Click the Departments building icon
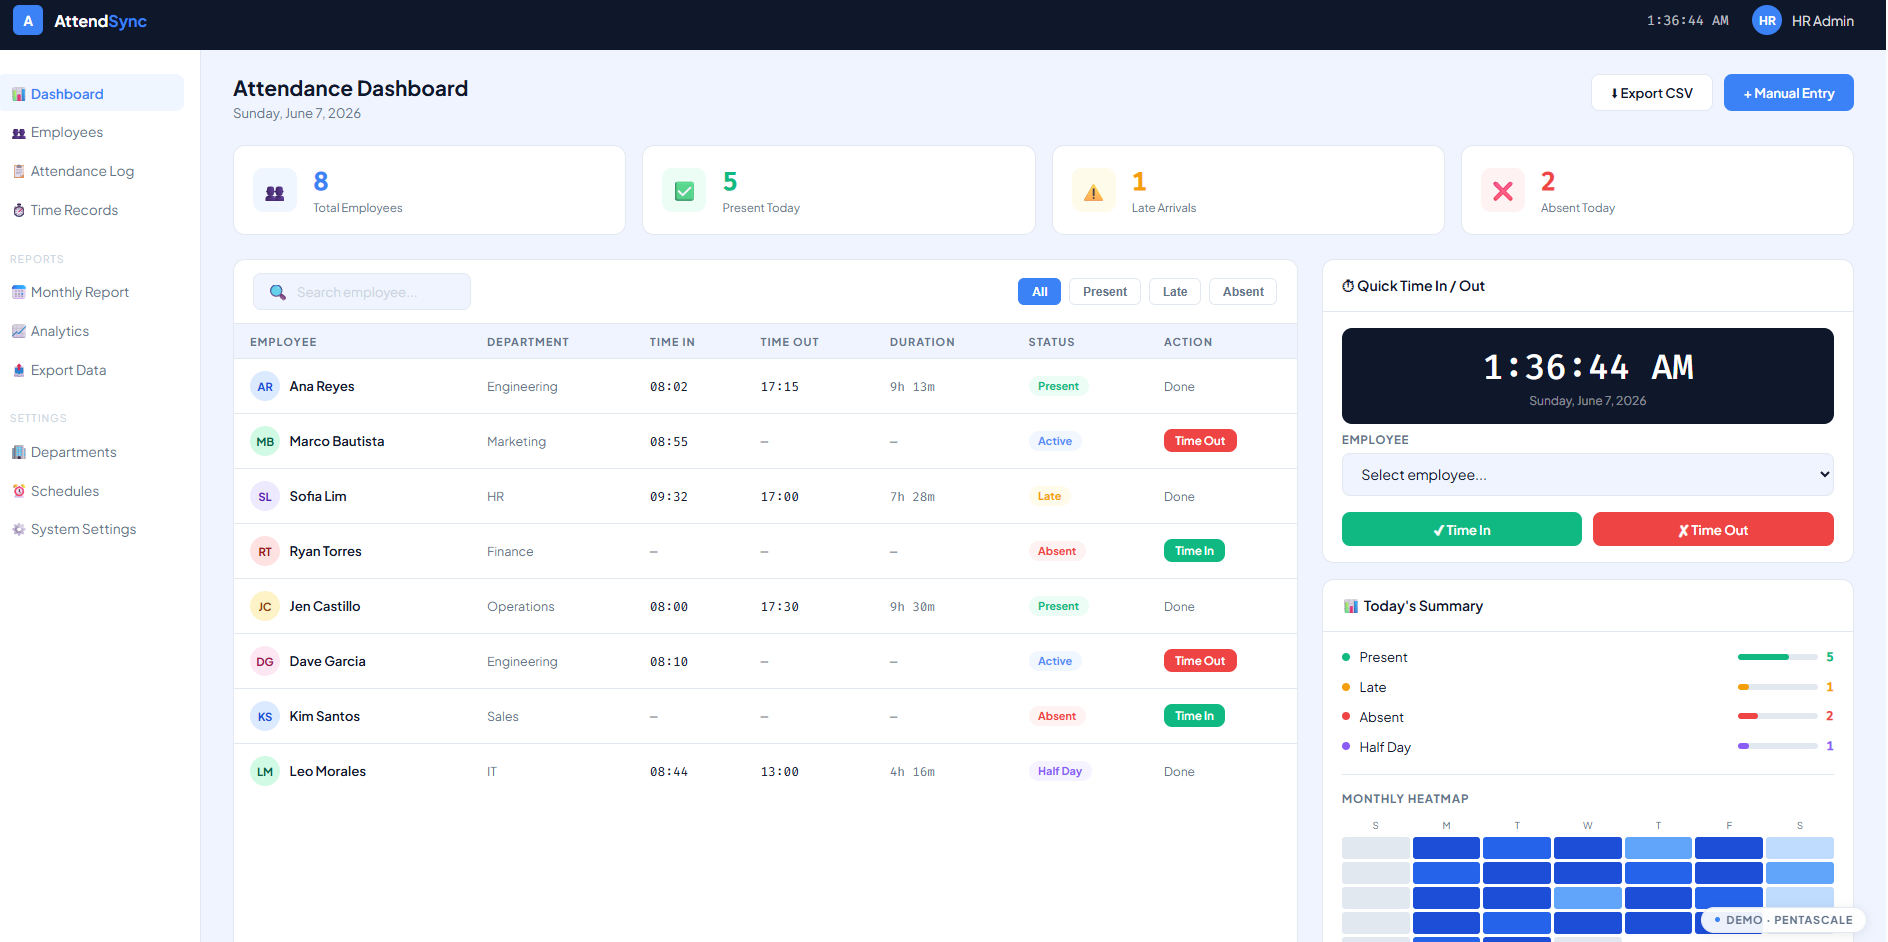This screenshot has height=942, width=1888. pyautogui.click(x=19, y=452)
